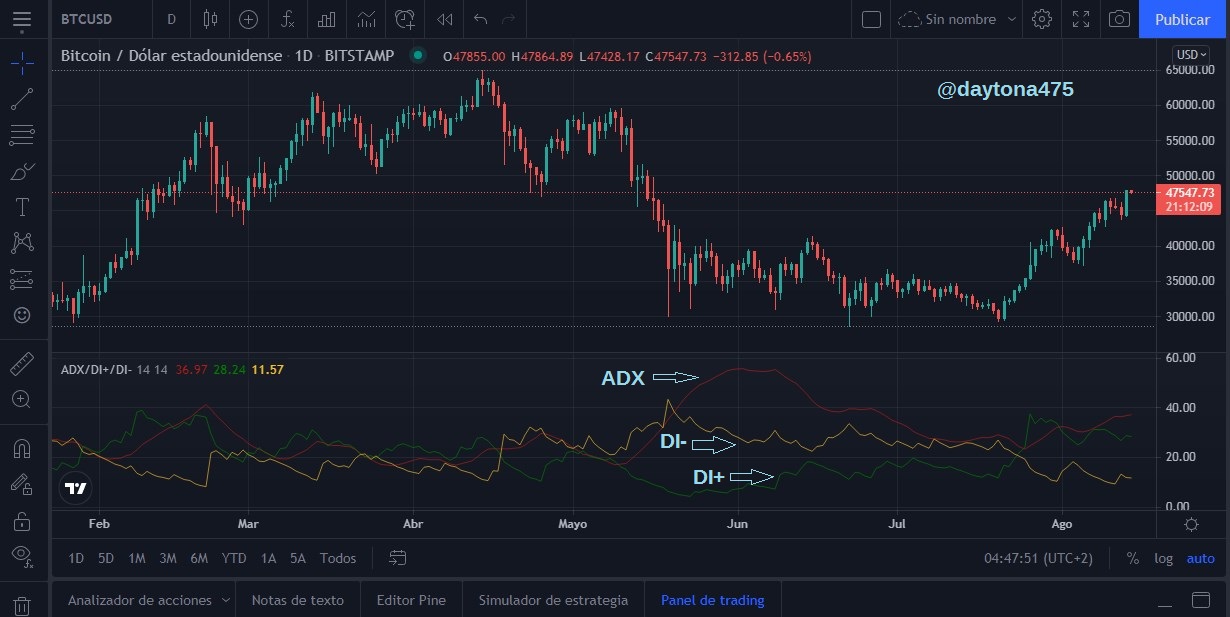Open chart settings gear icon
Image resolution: width=1230 pixels, height=617 pixels.
coord(1042,19)
